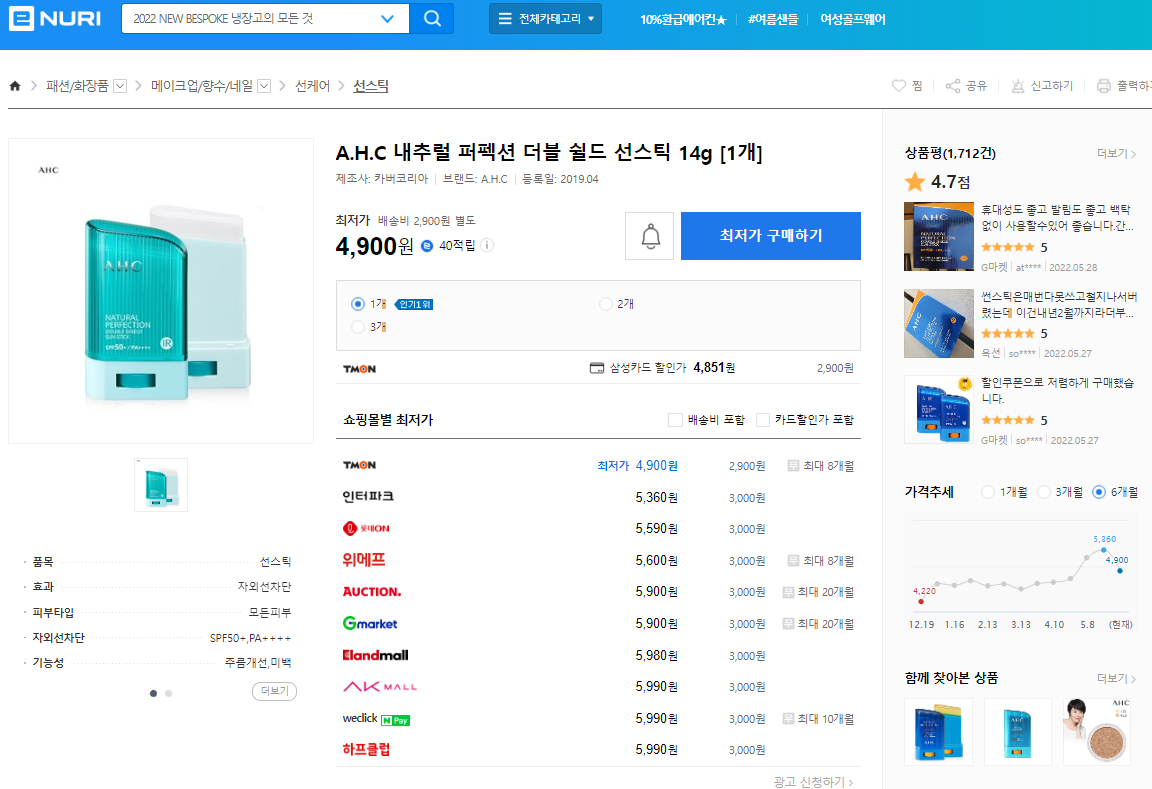Go to 선케어 category
Screen dimensions: 1152x789
pyautogui.click(x=312, y=86)
